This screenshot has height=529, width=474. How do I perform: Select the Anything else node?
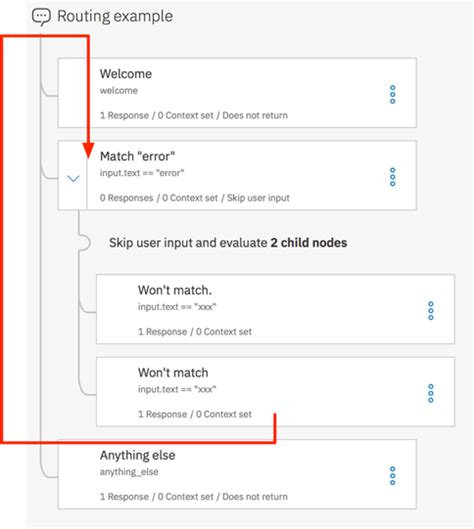pos(237,474)
